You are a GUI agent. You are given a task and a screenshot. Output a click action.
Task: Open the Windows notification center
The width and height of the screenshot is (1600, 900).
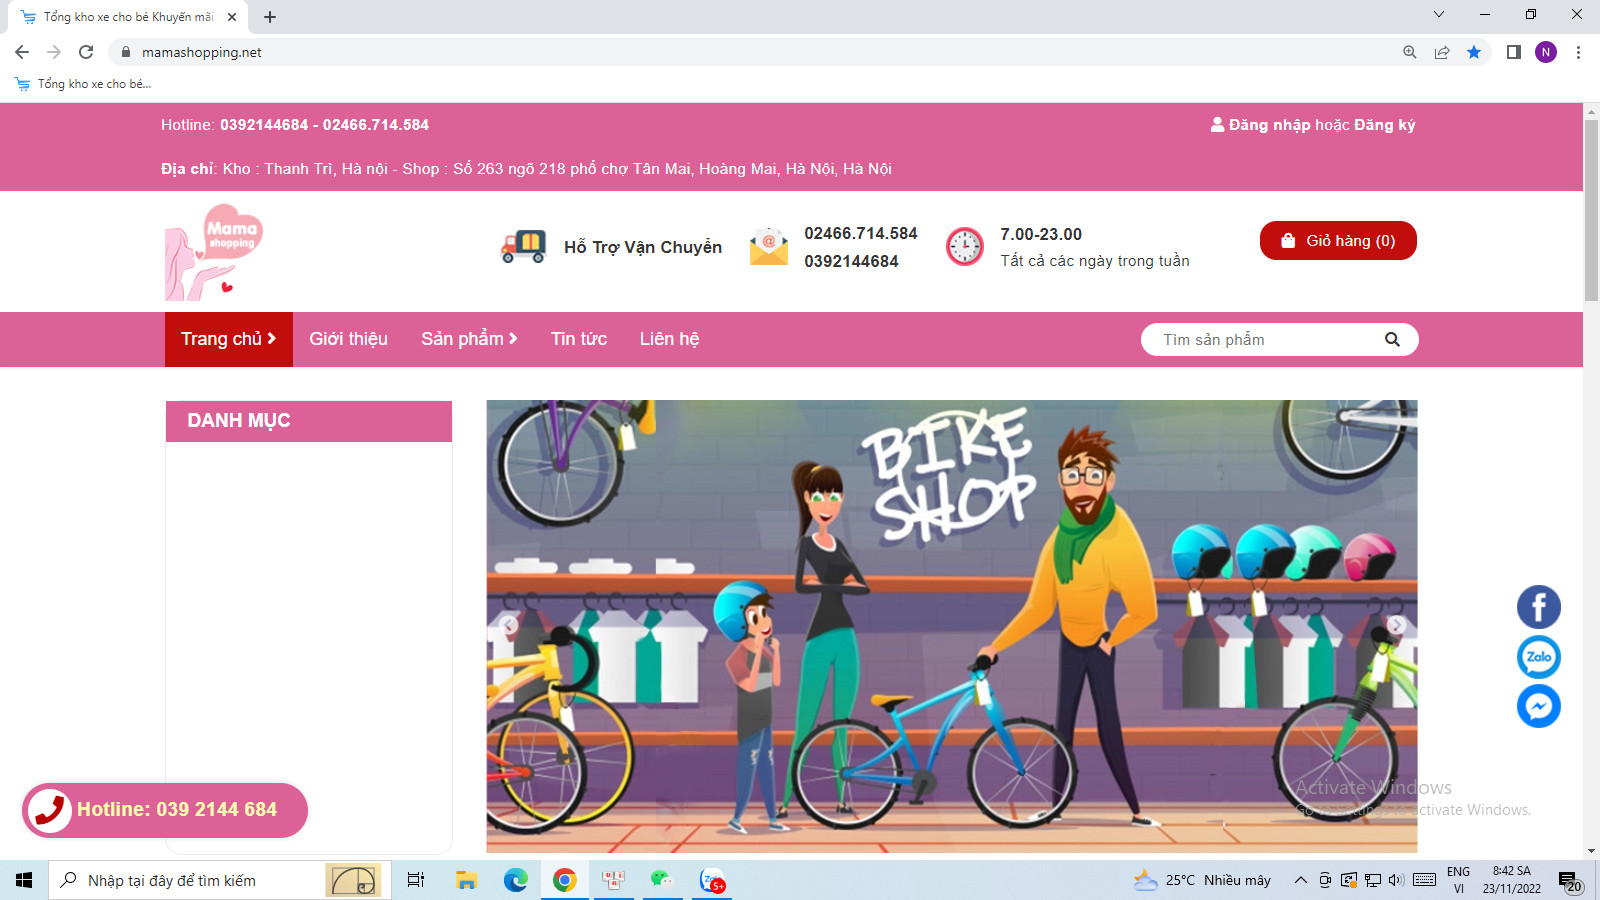point(1570,881)
